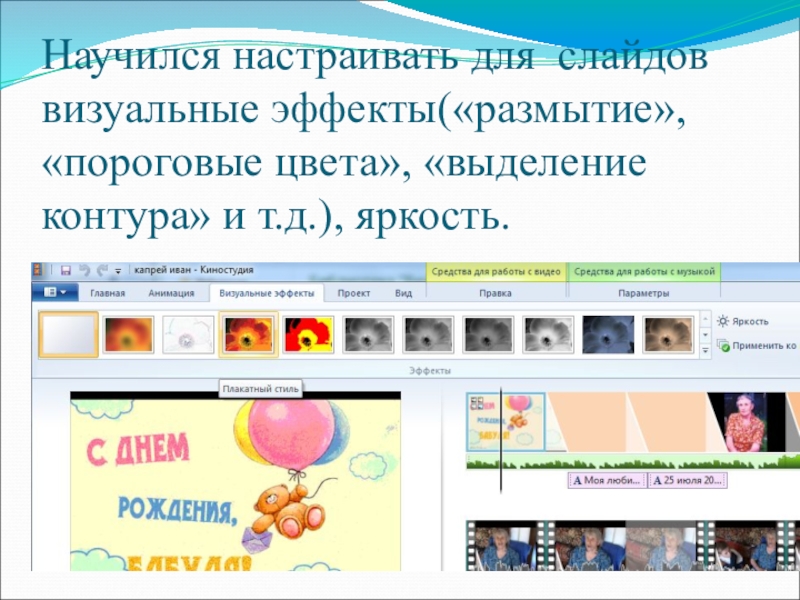Click the Эффекты group label

[430, 370]
